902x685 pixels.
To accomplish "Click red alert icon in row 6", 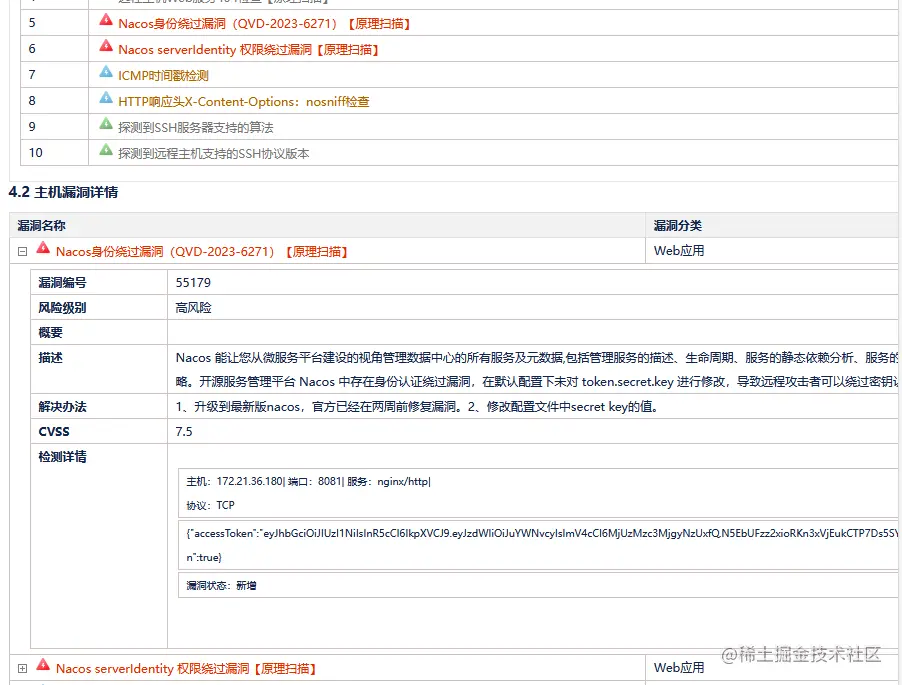I will [x=106, y=45].
